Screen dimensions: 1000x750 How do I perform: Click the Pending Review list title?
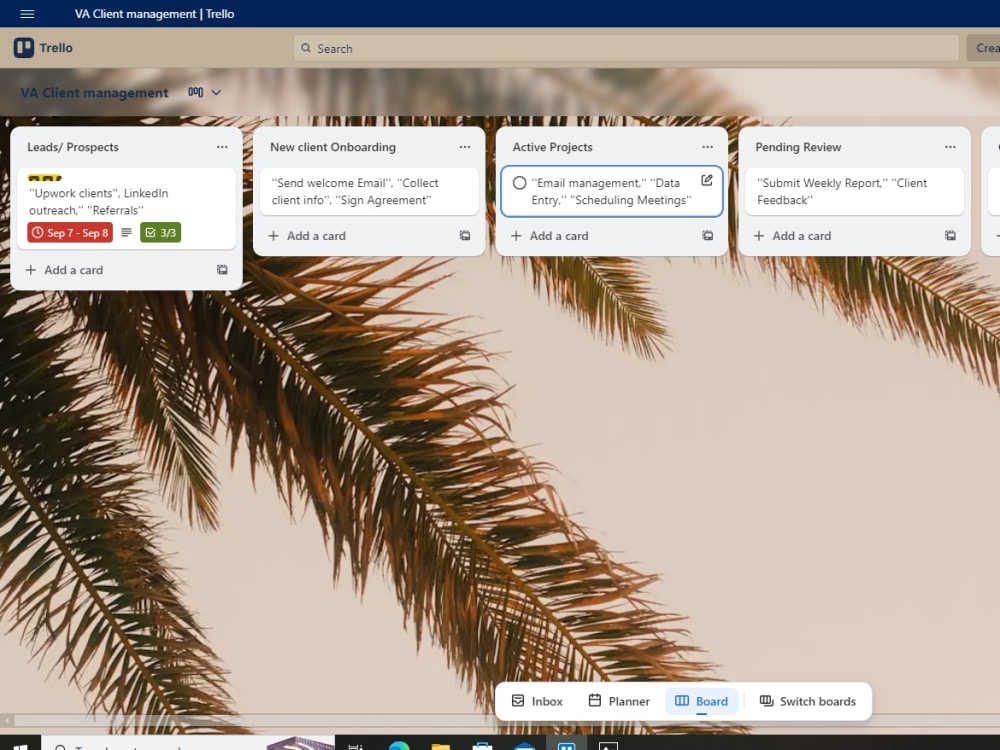[798, 147]
